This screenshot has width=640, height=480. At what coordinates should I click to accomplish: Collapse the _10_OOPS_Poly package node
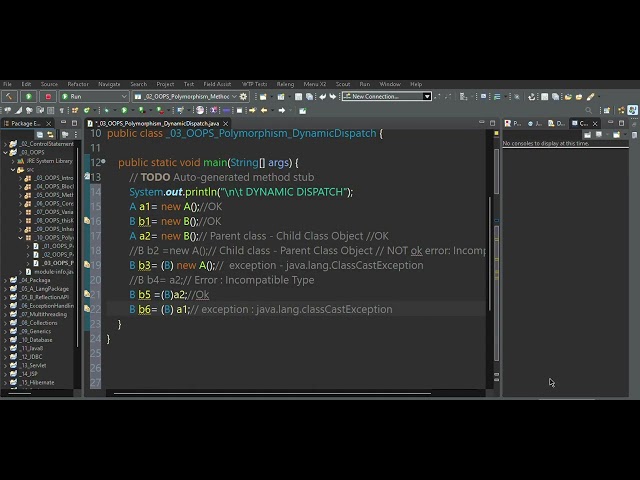click(20, 238)
